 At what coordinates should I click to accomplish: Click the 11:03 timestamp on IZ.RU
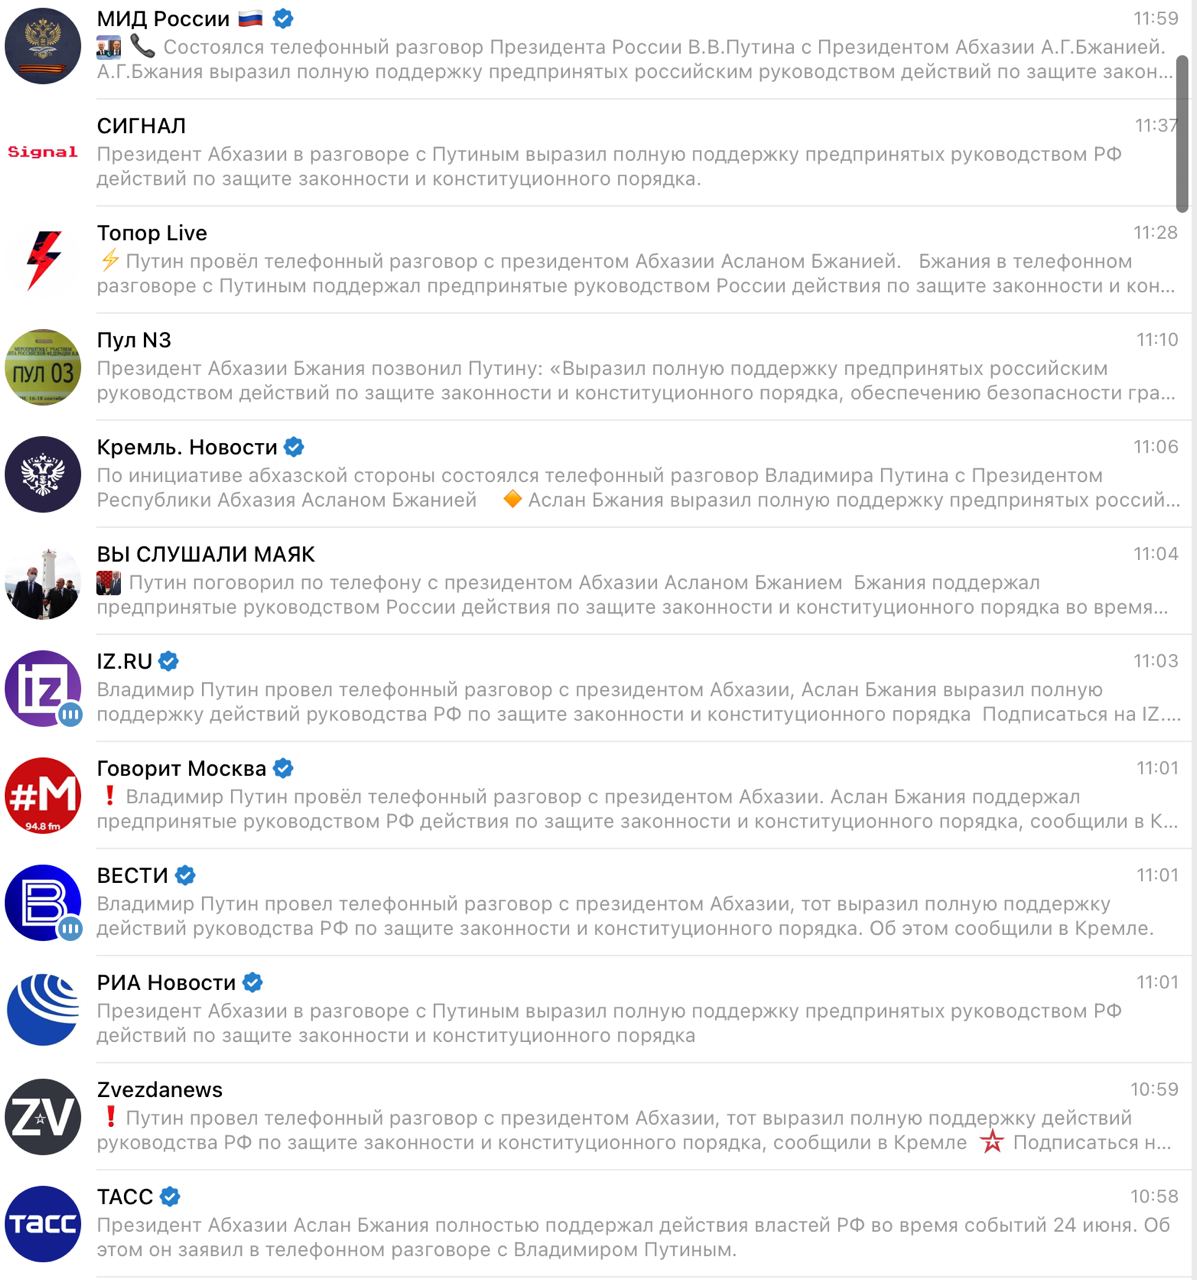(x=1156, y=661)
